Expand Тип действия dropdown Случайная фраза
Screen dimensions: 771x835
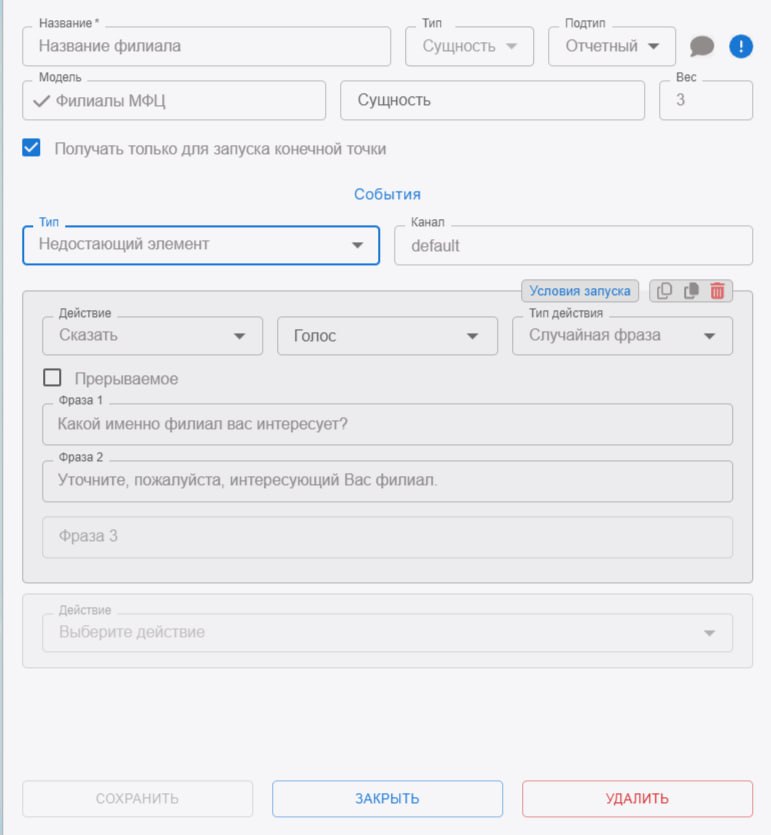click(x=622, y=336)
